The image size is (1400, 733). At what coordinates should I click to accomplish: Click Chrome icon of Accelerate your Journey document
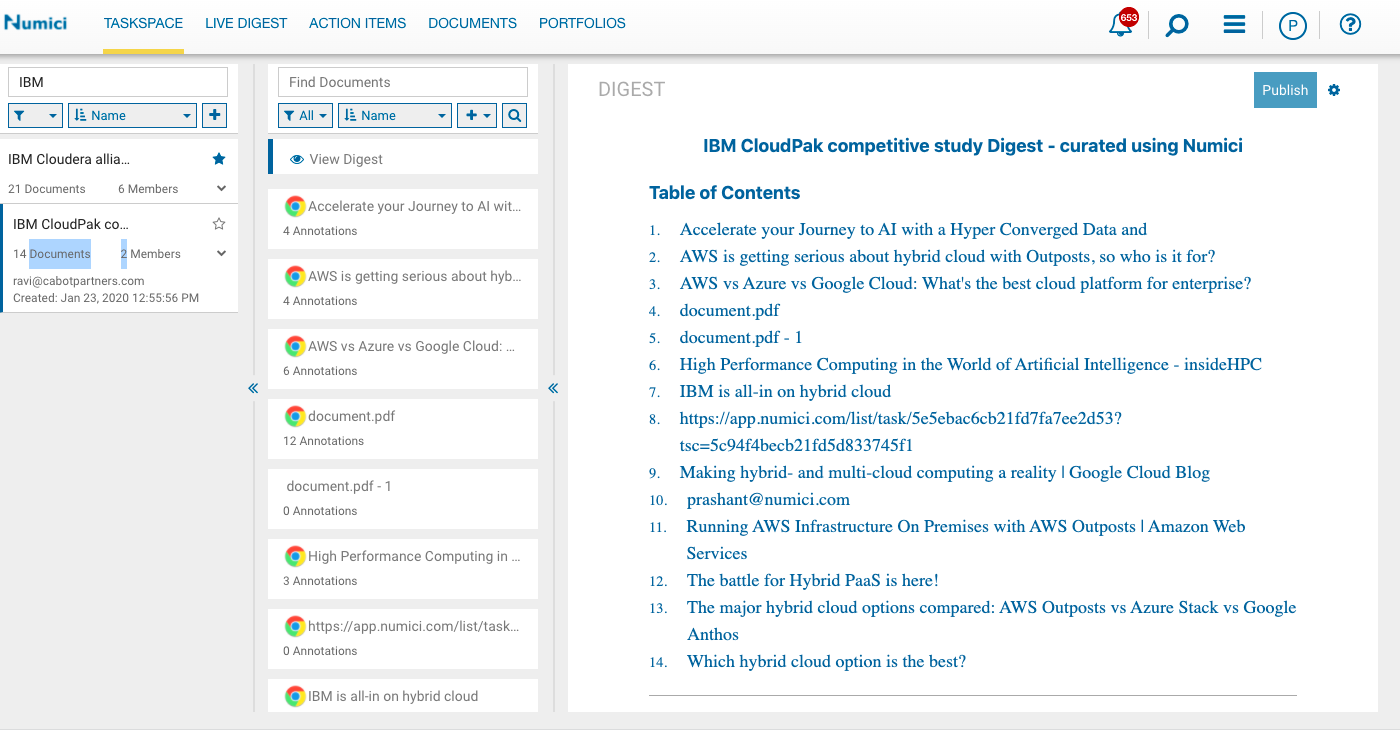click(295, 206)
